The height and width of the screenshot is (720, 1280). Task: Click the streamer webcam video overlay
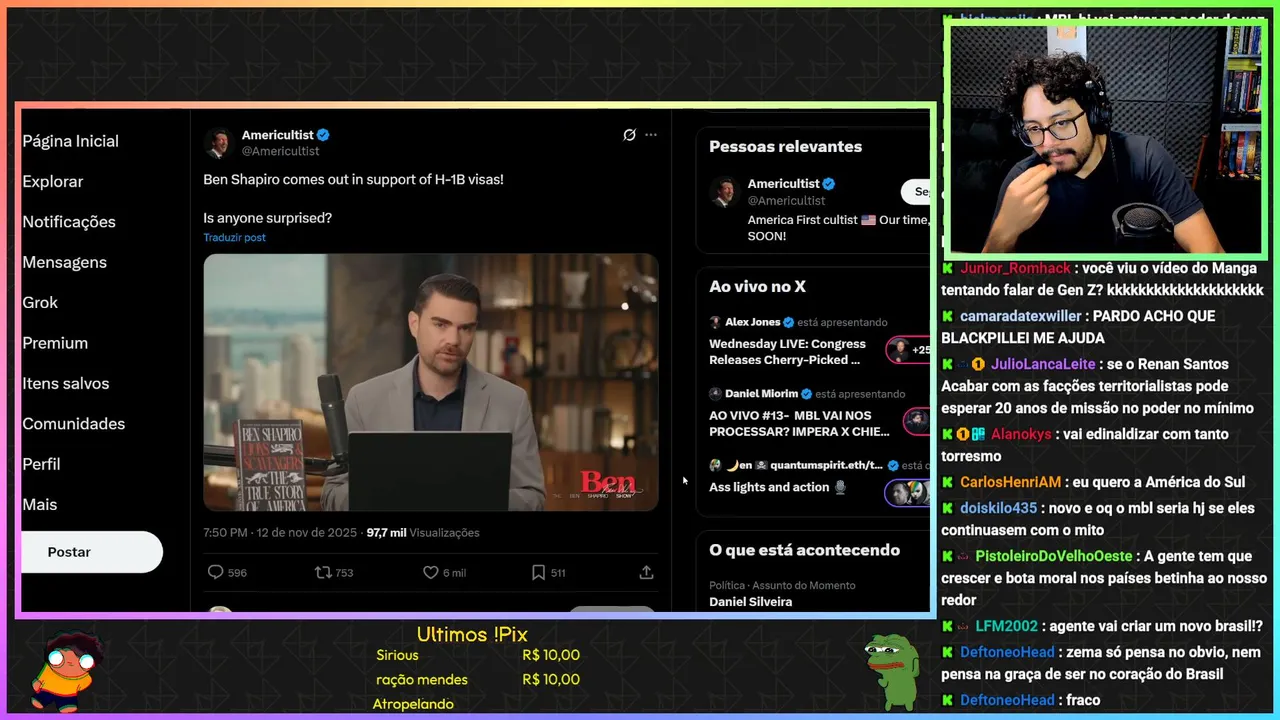coord(1106,139)
